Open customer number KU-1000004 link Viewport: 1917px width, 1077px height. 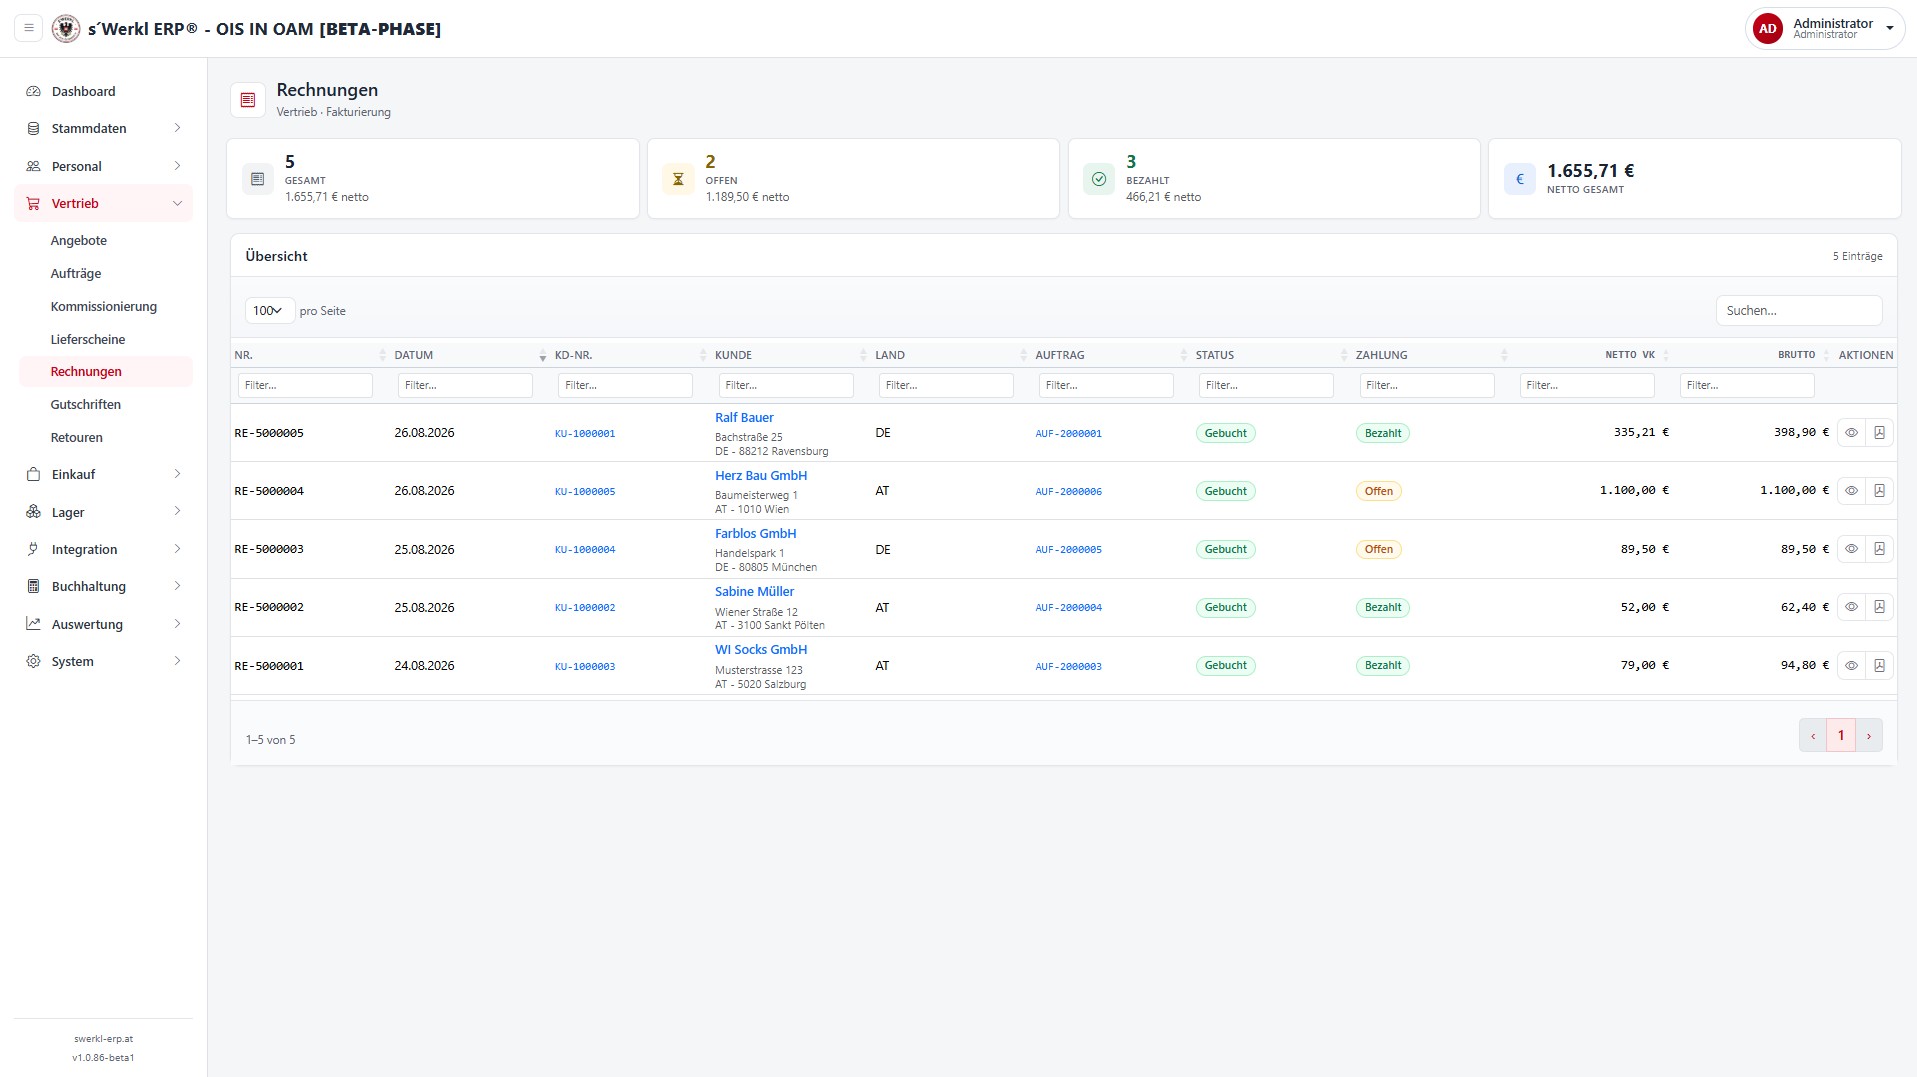point(585,549)
